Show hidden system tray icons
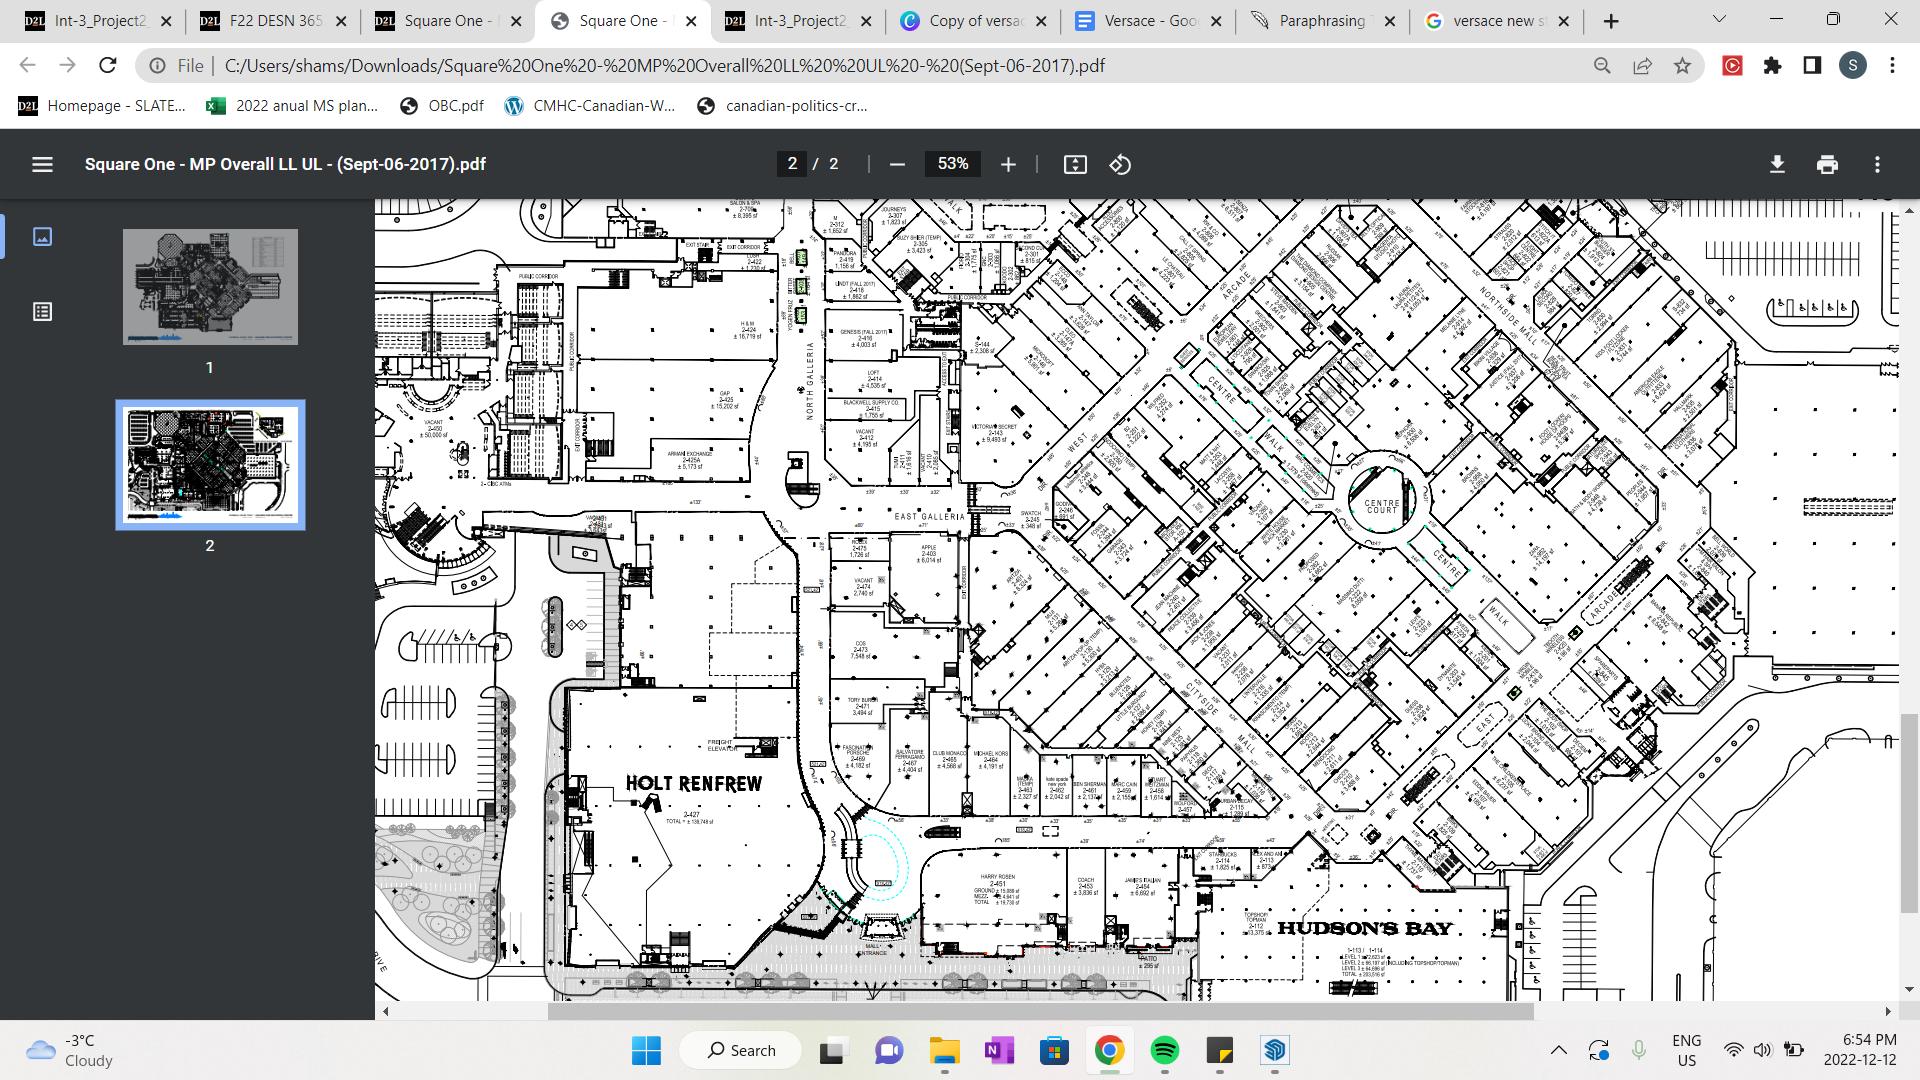The image size is (1920, 1080). pos(1559,1050)
